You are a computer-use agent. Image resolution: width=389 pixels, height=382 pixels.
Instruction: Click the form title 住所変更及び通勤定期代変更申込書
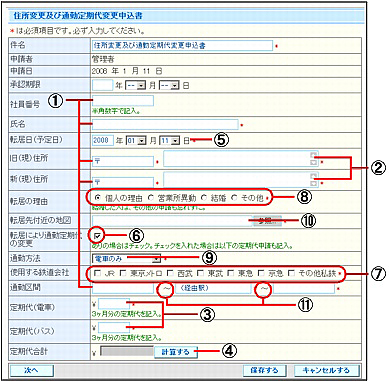(78, 16)
